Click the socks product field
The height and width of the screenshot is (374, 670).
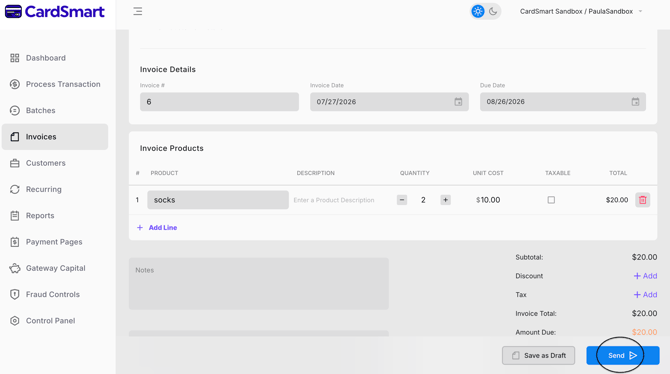218,200
